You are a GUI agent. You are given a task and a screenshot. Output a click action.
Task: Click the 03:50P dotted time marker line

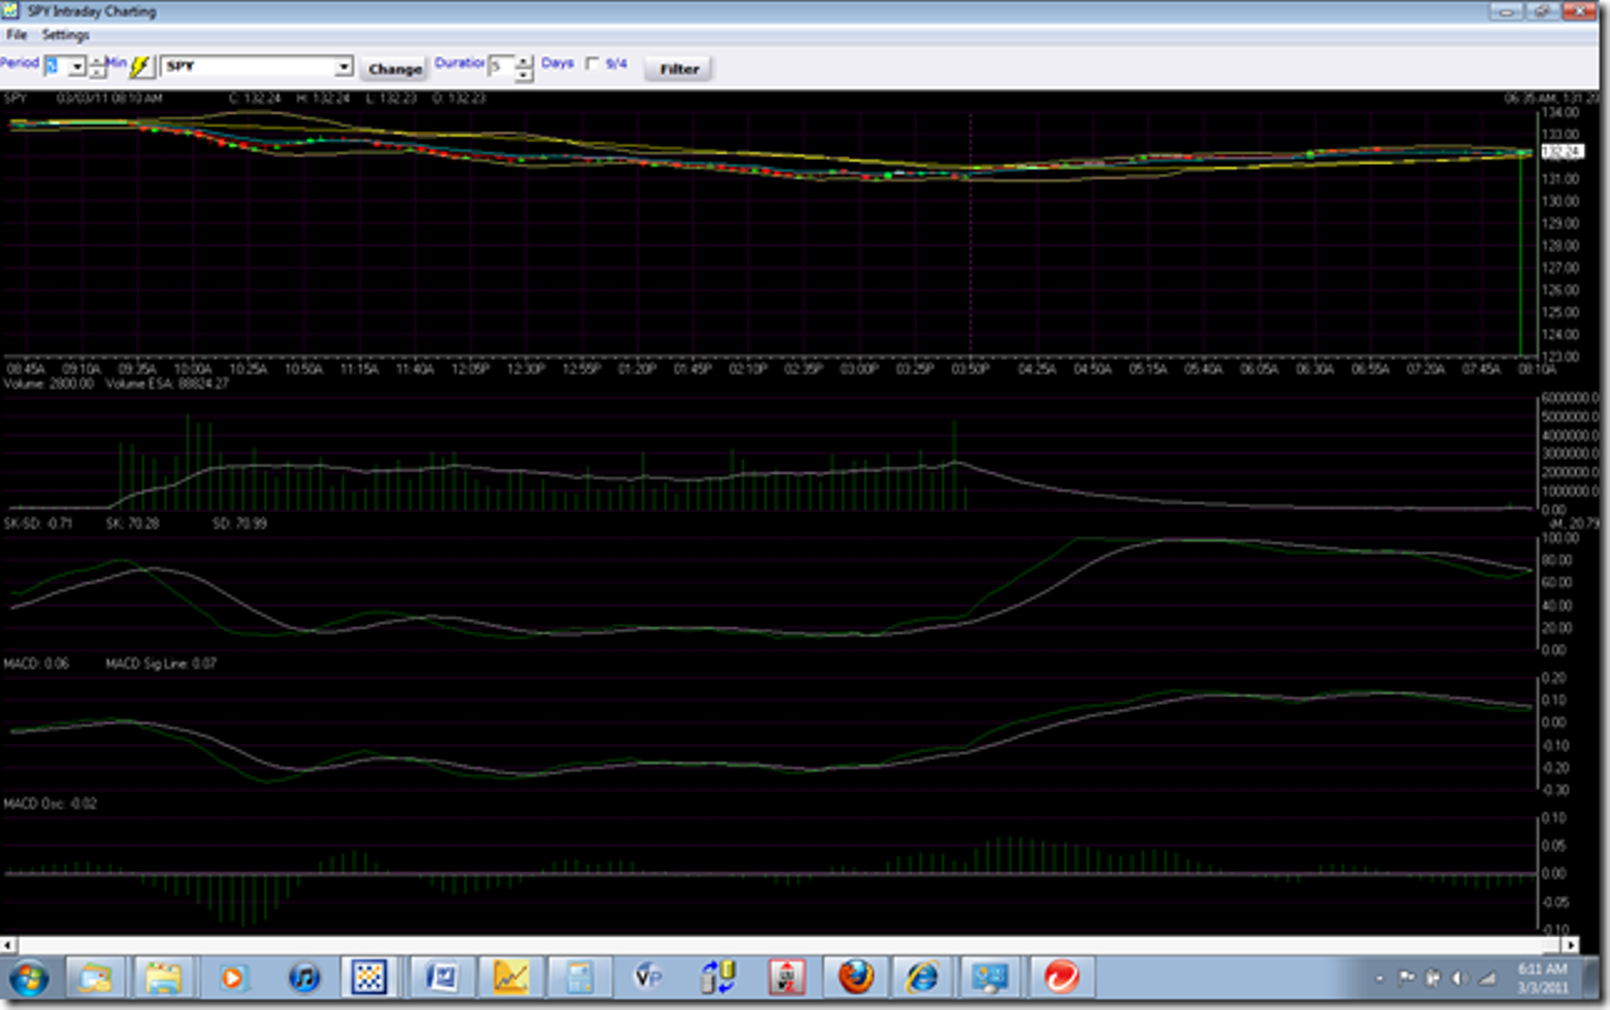point(970,235)
